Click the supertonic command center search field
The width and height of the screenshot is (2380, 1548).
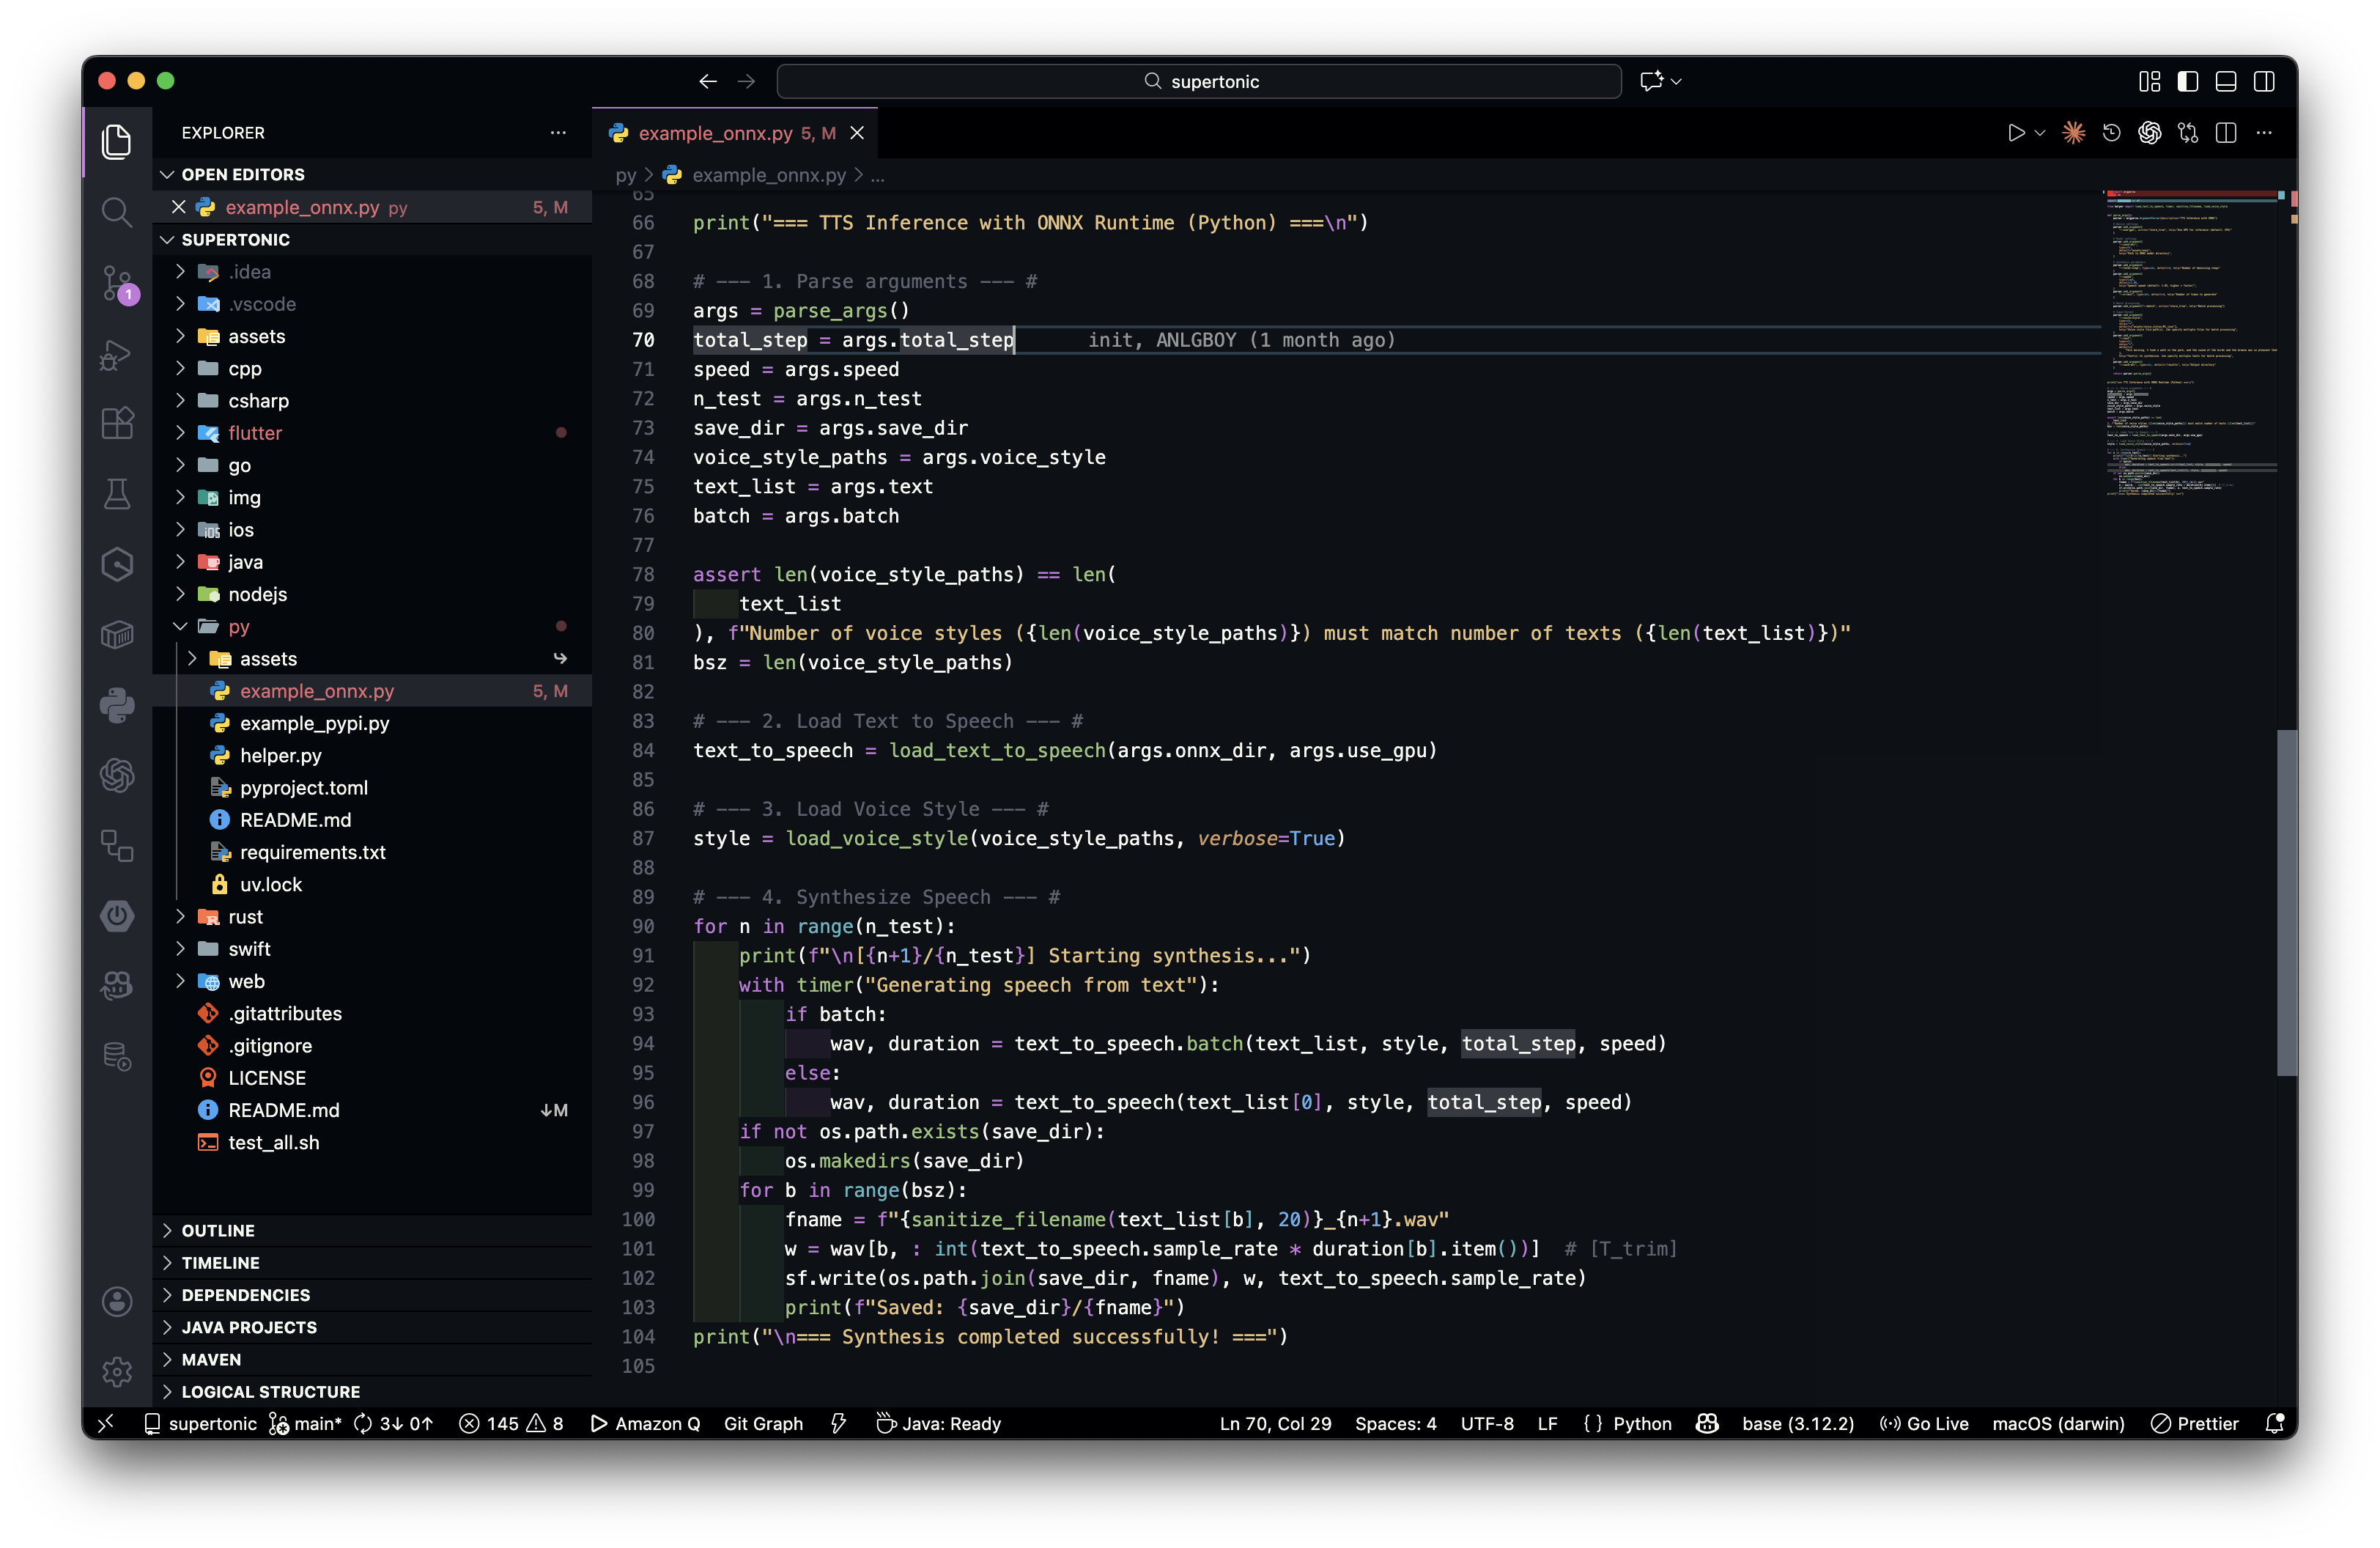click(1199, 81)
